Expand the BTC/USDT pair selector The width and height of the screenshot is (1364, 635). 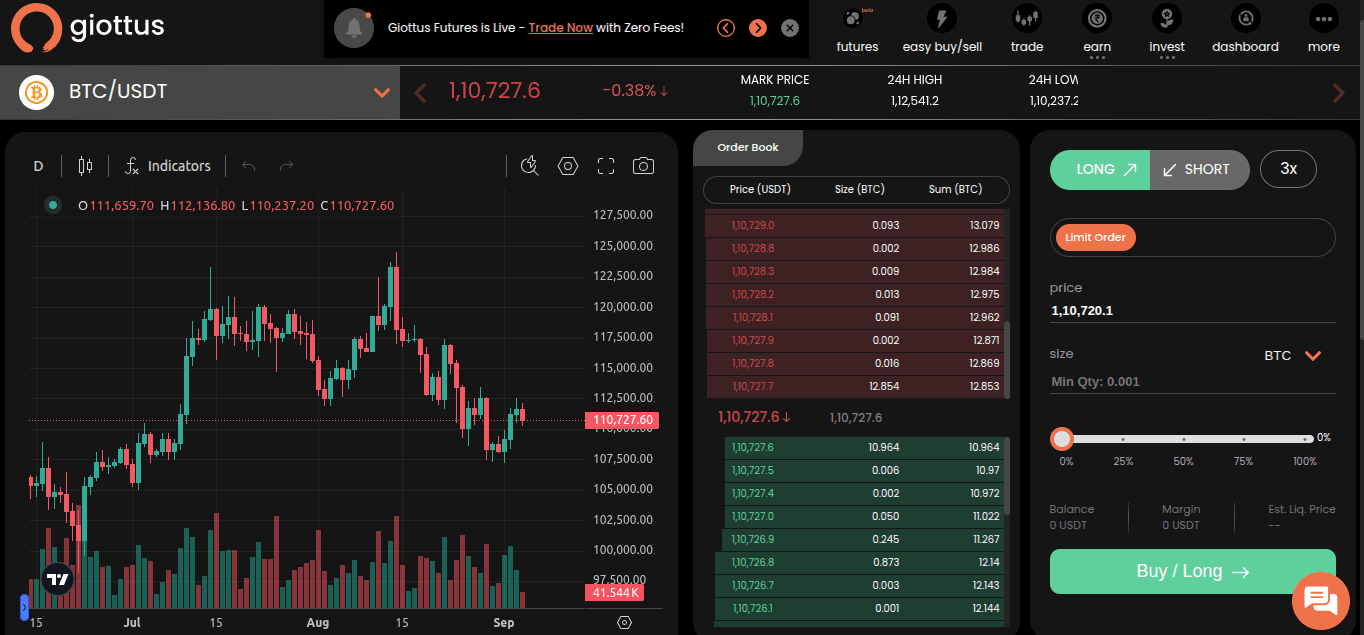tap(381, 92)
